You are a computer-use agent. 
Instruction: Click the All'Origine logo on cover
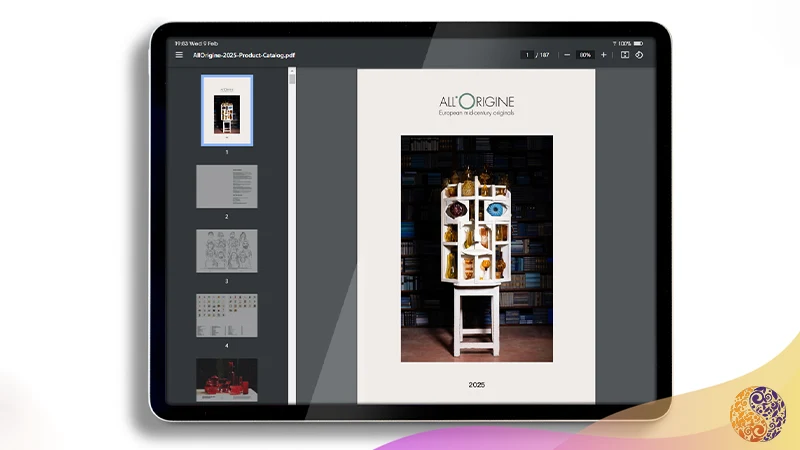pyautogui.click(x=477, y=101)
